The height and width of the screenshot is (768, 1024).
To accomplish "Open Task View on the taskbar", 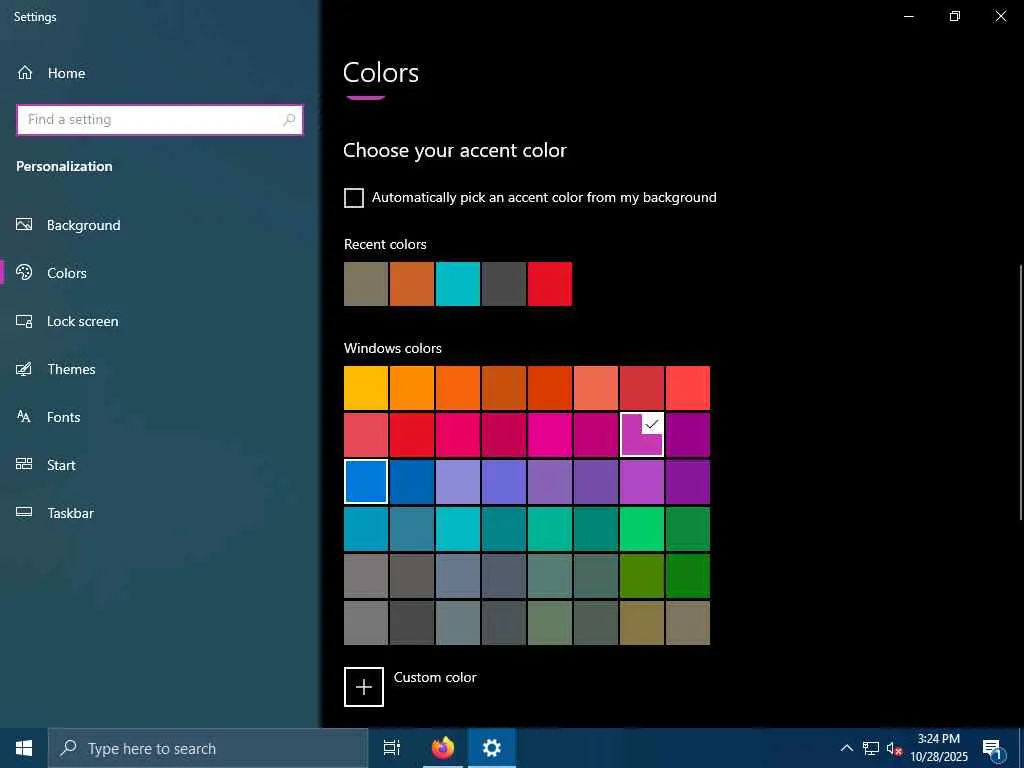I will coord(392,748).
